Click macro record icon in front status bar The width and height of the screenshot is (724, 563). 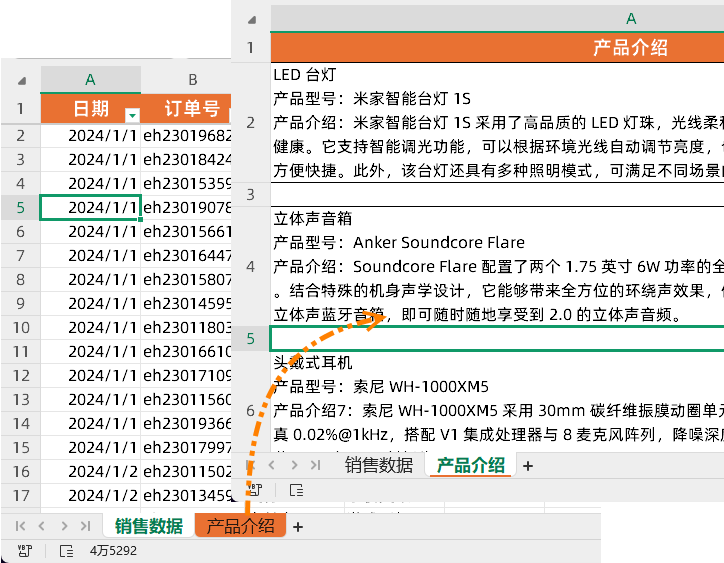click(254, 490)
